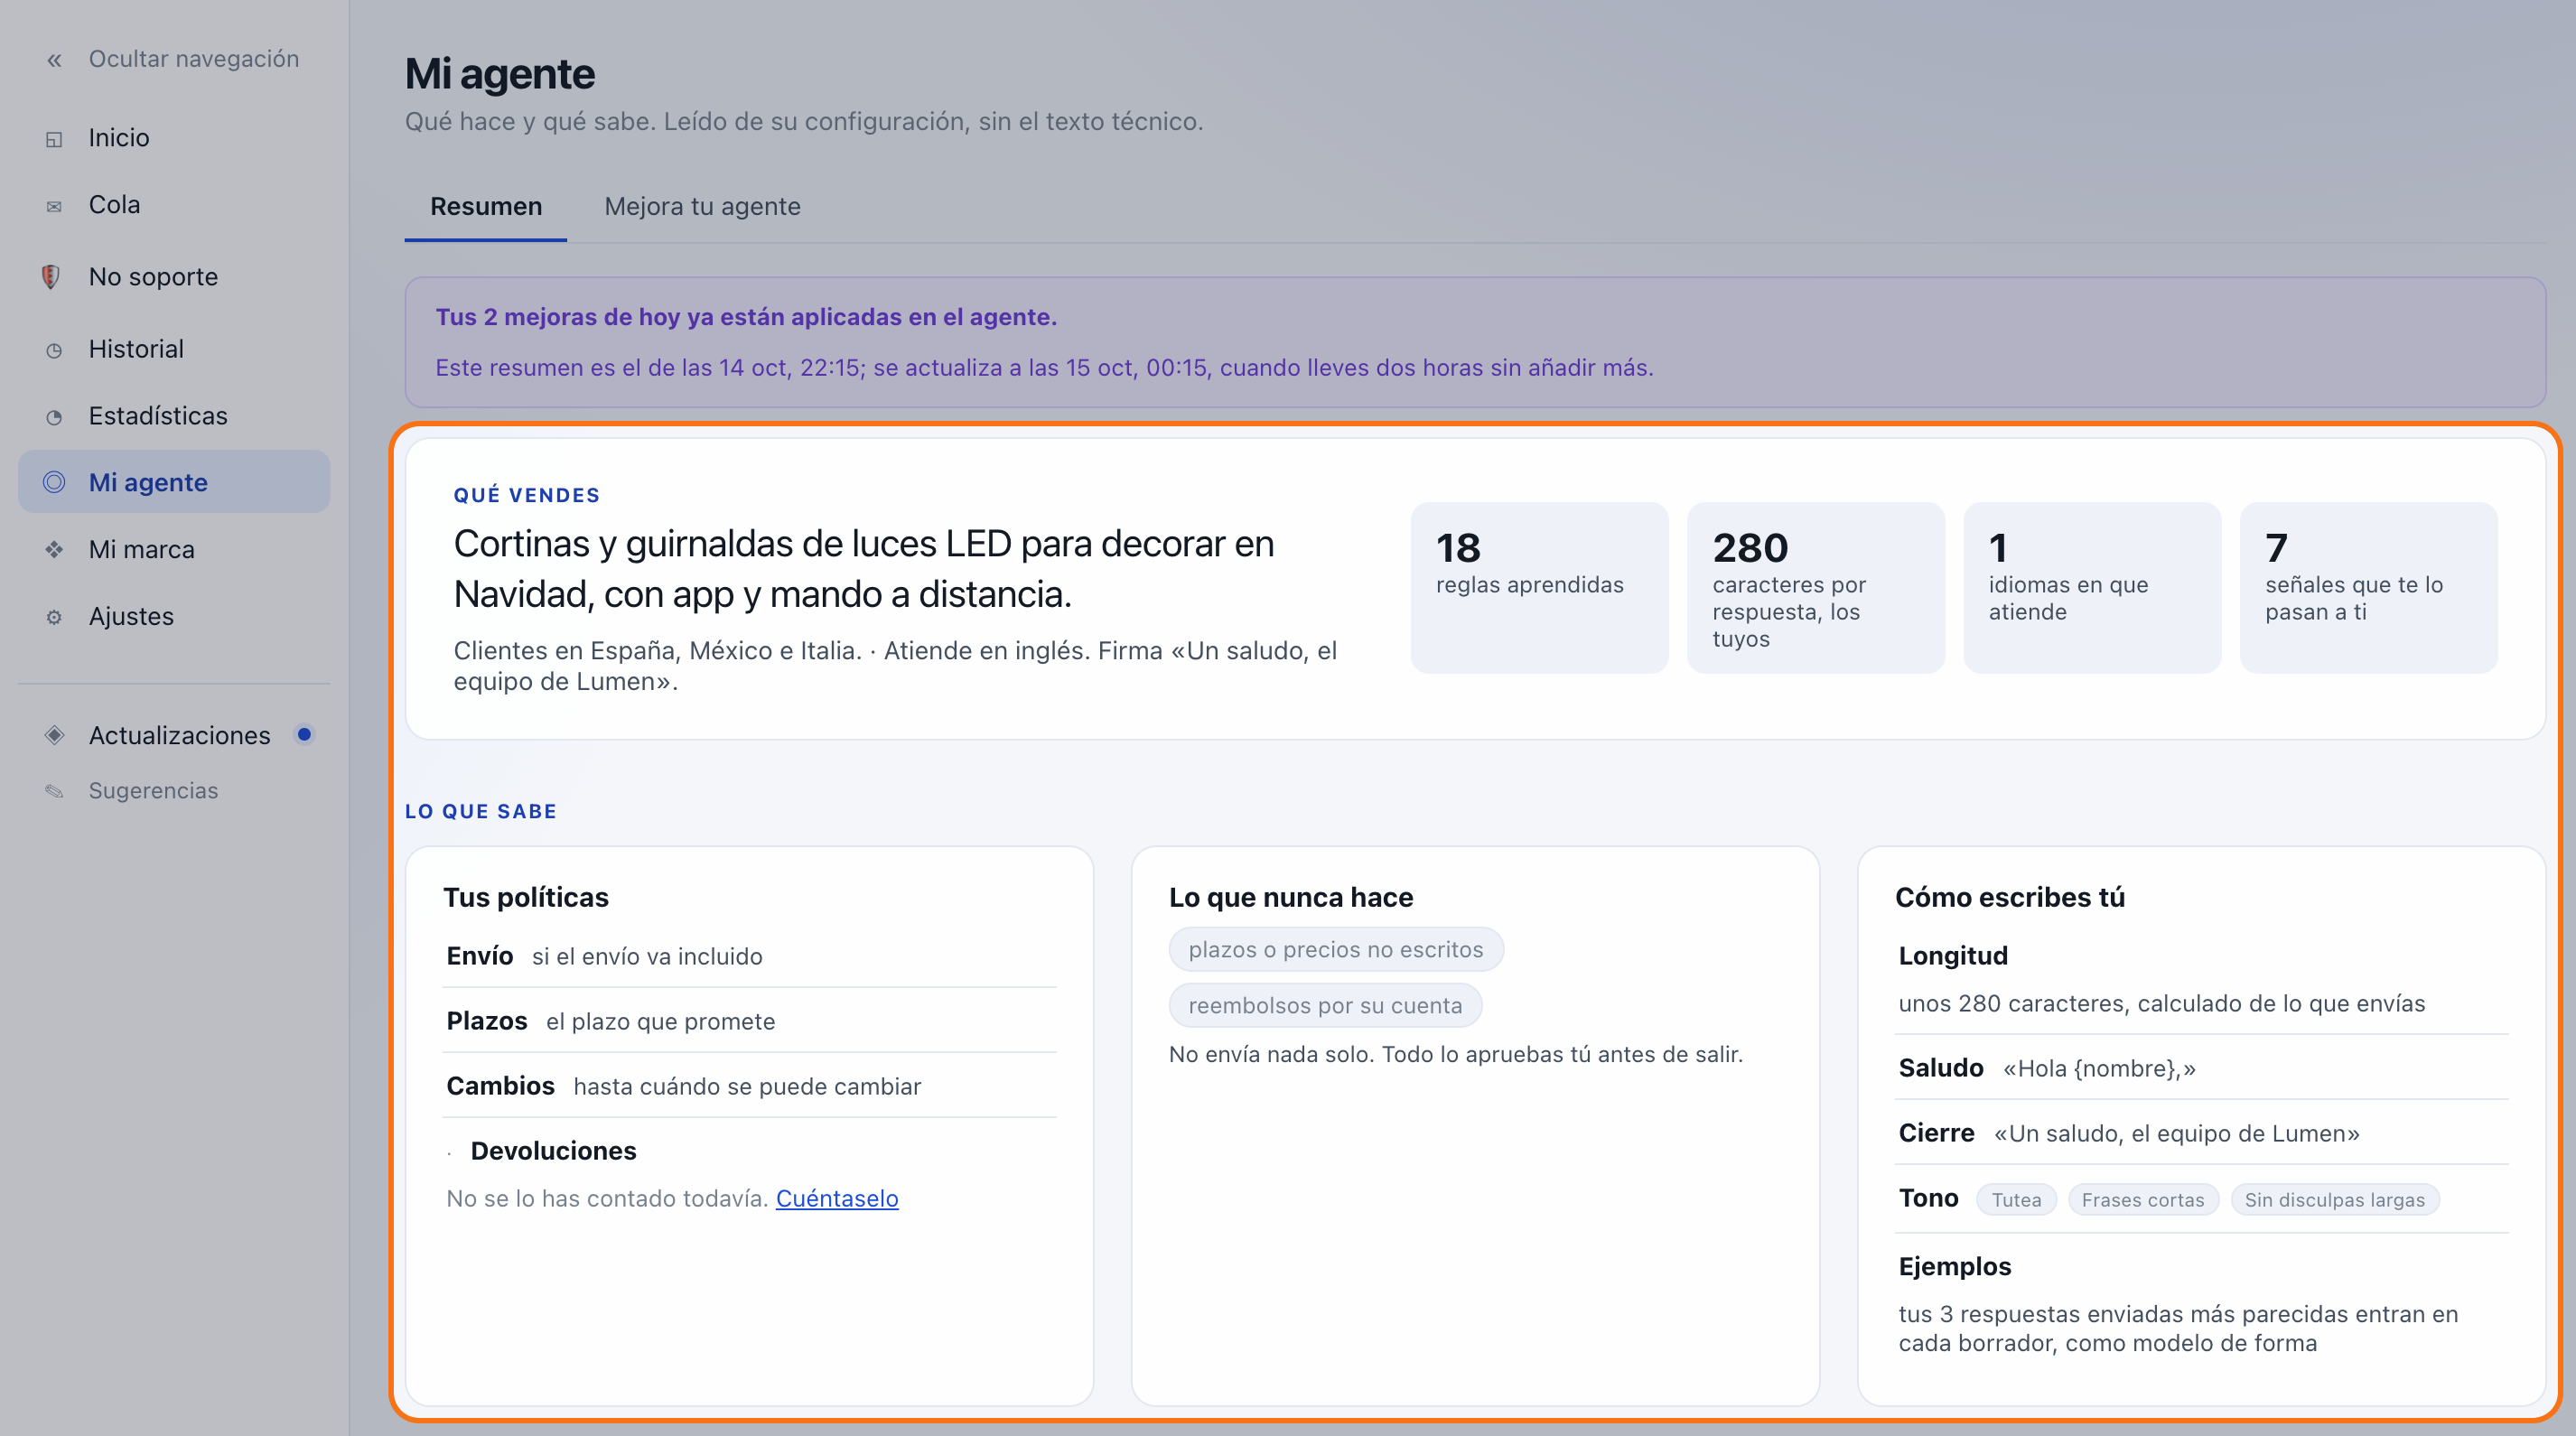Click the blue dot next to Actualizaciones
The height and width of the screenshot is (1436, 2576).
pyautogui.click(x=305, y=735)
